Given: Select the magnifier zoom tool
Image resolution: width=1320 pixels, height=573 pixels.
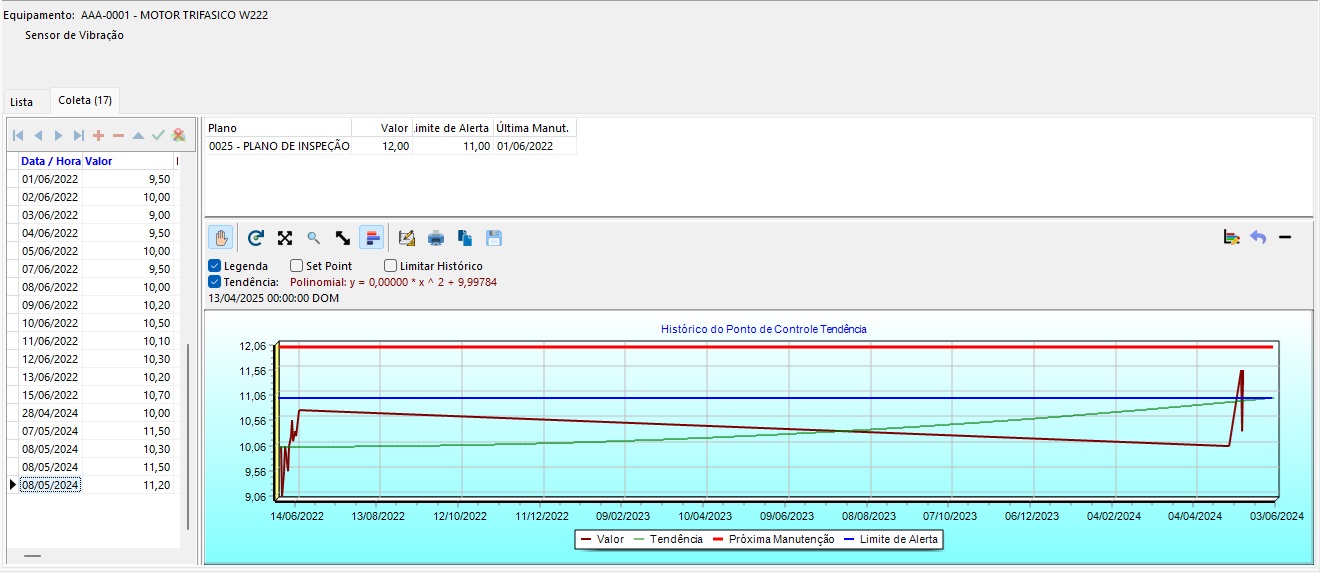Looking at the screenshot, I should pos(313,238).
